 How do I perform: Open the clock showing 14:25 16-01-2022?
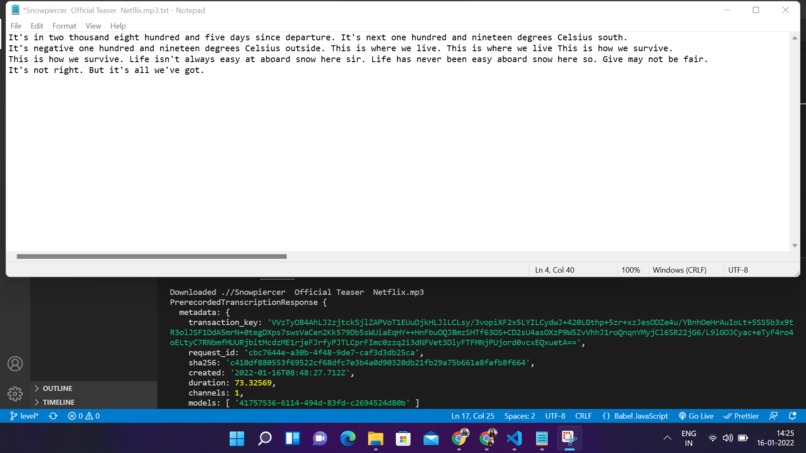pyautogui.click(x=776, y=438)
